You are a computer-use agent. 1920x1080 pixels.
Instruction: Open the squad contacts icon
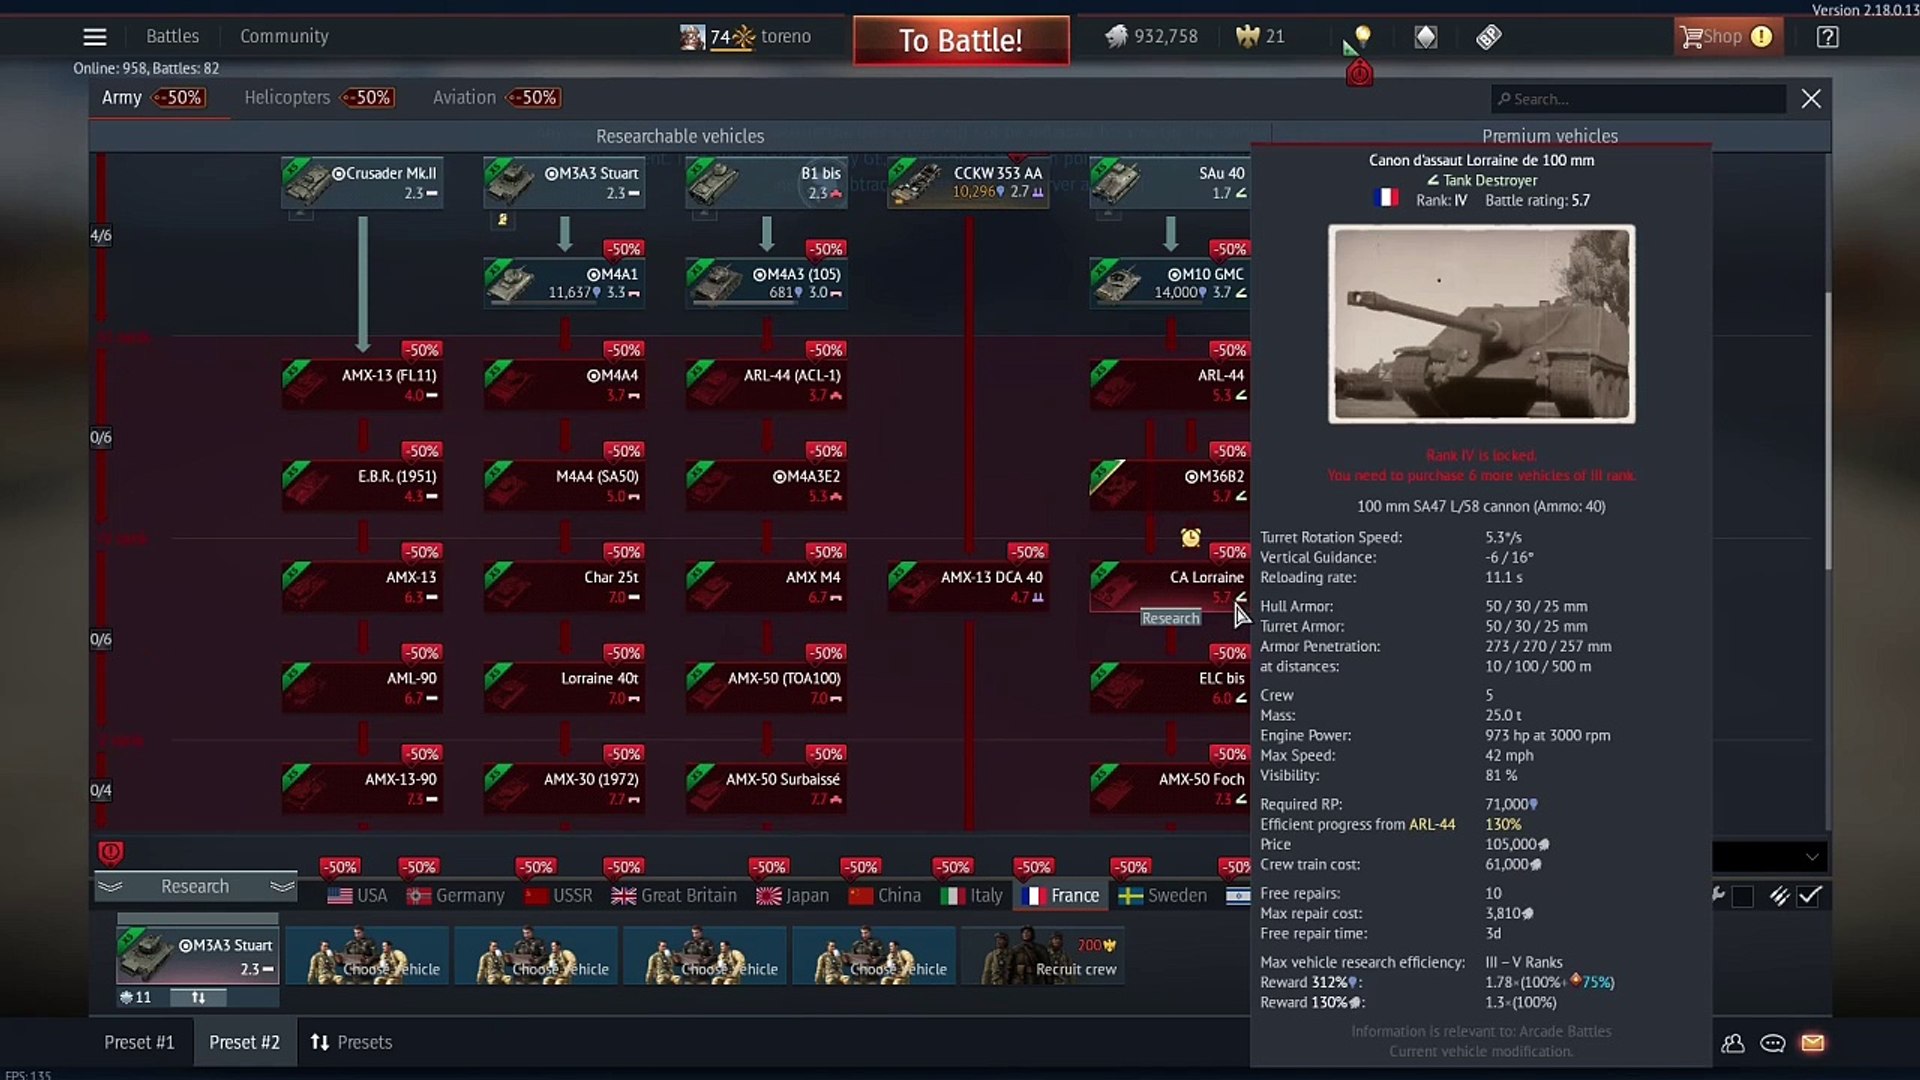coord(1733,1043)
